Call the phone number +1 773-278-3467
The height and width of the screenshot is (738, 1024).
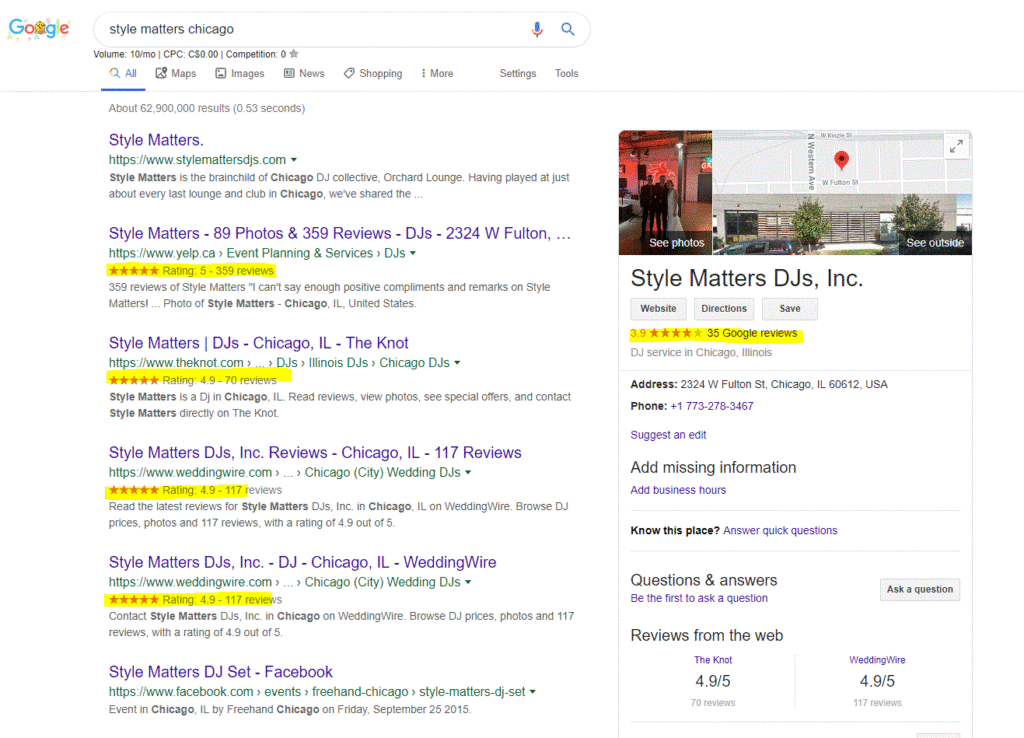[x=712, y=406]
